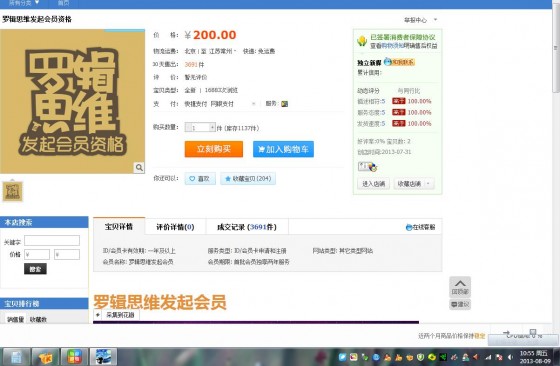The image size is (560, 366).
Task: Zoom product image with magnifier icon
Action: pyautogui.click(x=139, y=167)
